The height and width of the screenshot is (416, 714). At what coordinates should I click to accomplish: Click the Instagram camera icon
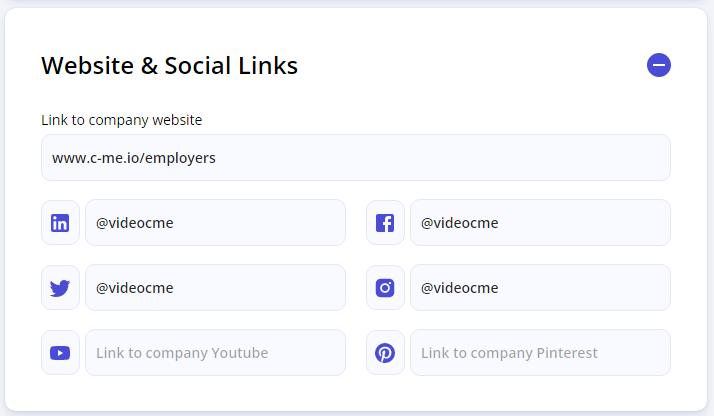click(385, 288)
